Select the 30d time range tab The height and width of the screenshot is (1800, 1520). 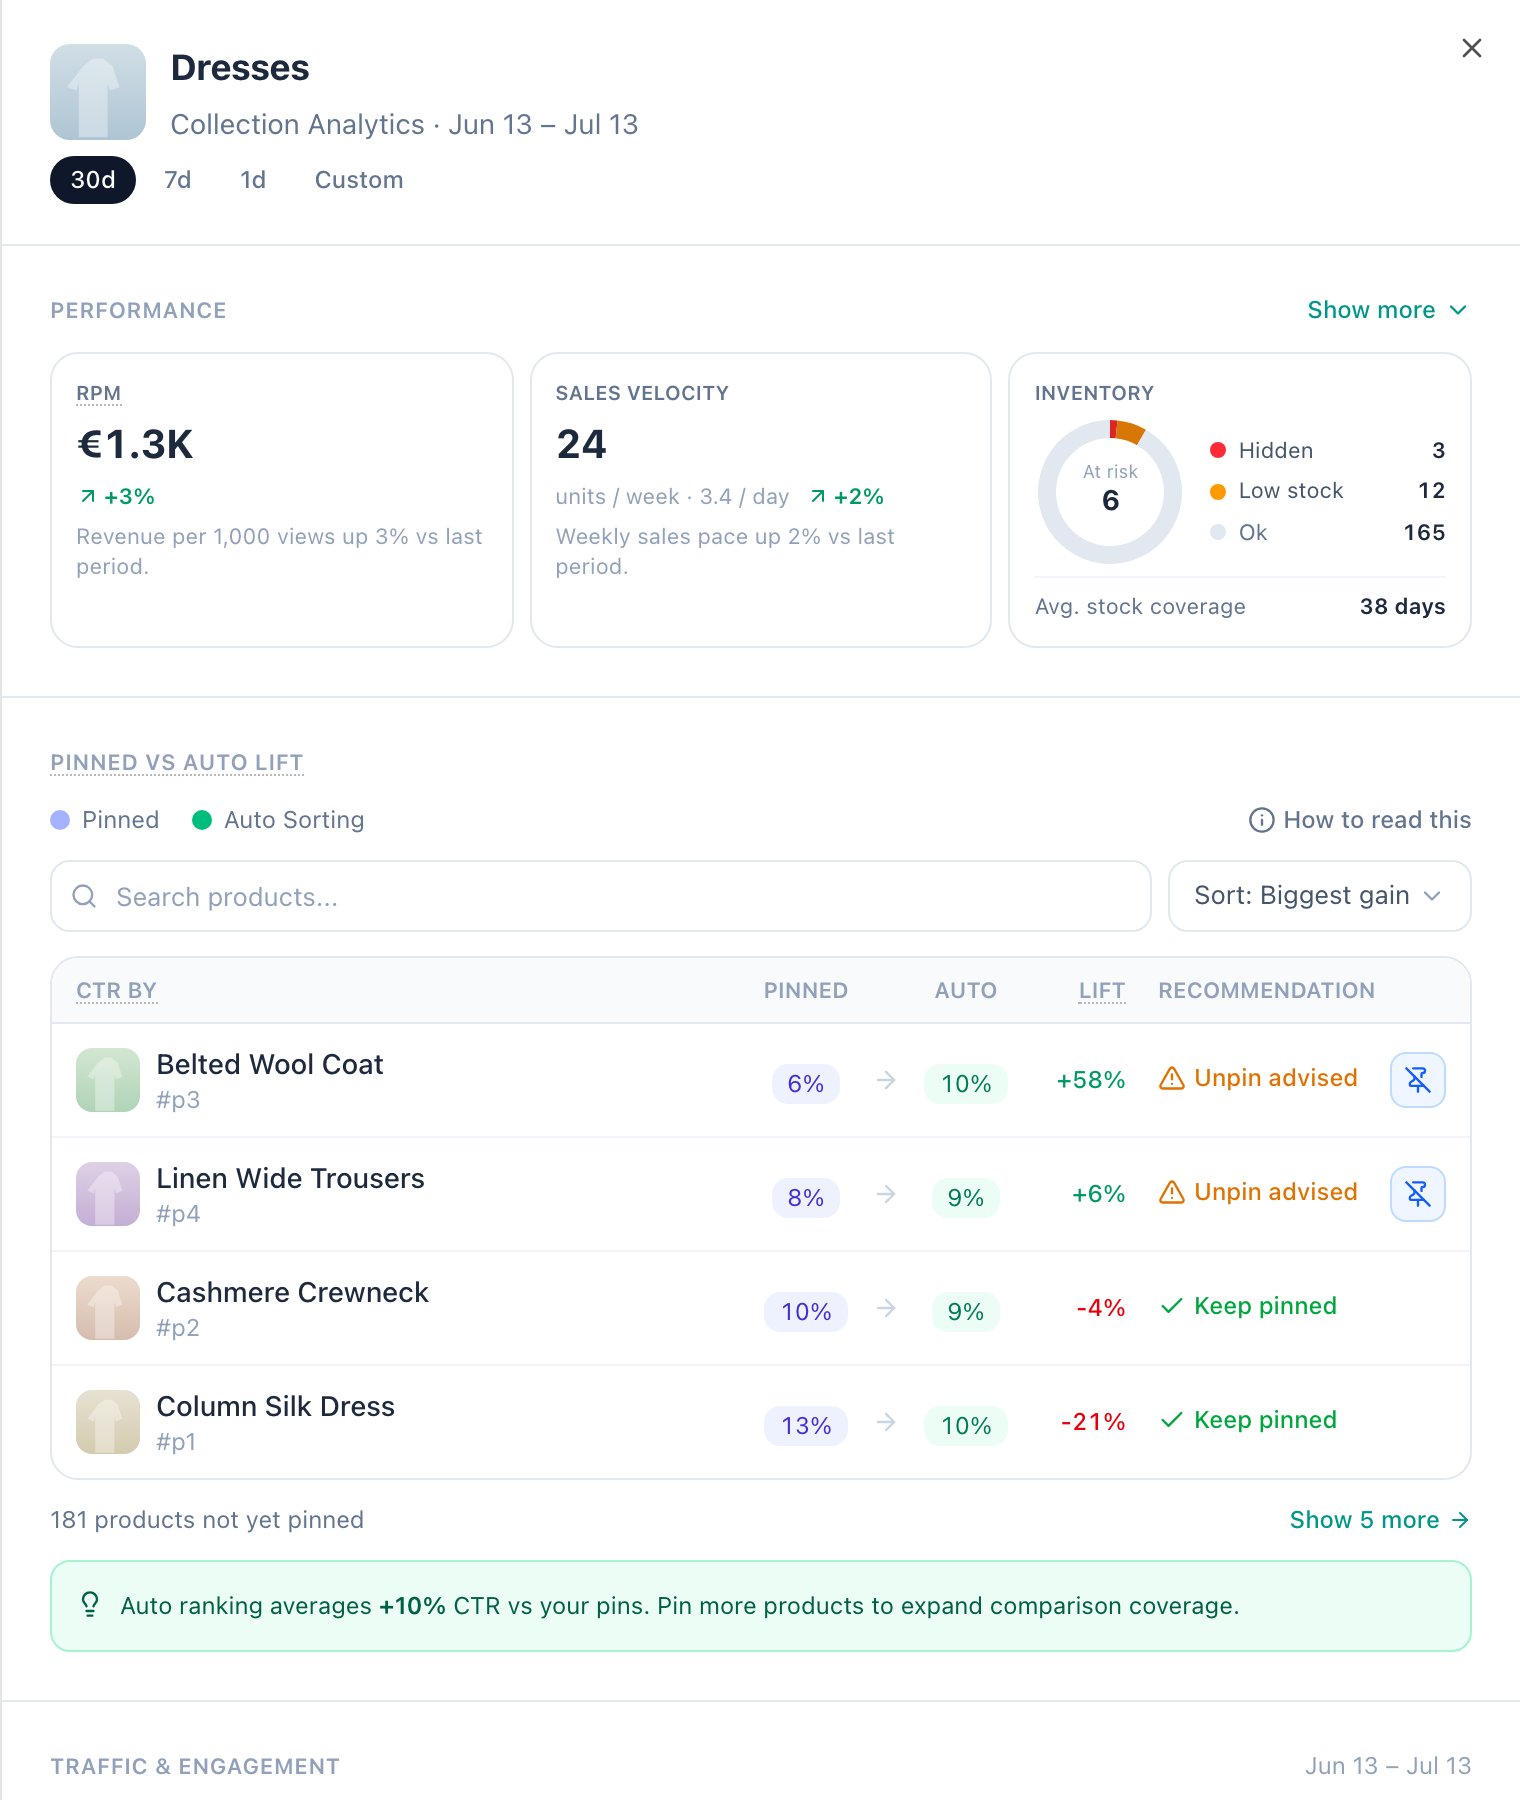coord(93,180)
